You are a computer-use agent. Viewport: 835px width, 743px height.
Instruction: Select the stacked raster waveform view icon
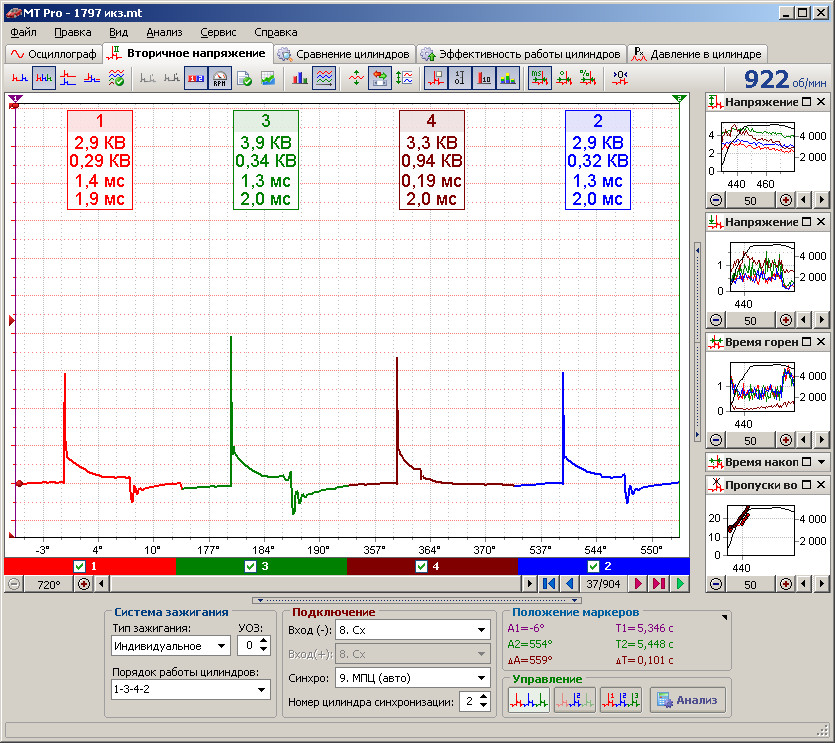click(x=68, y=78)
